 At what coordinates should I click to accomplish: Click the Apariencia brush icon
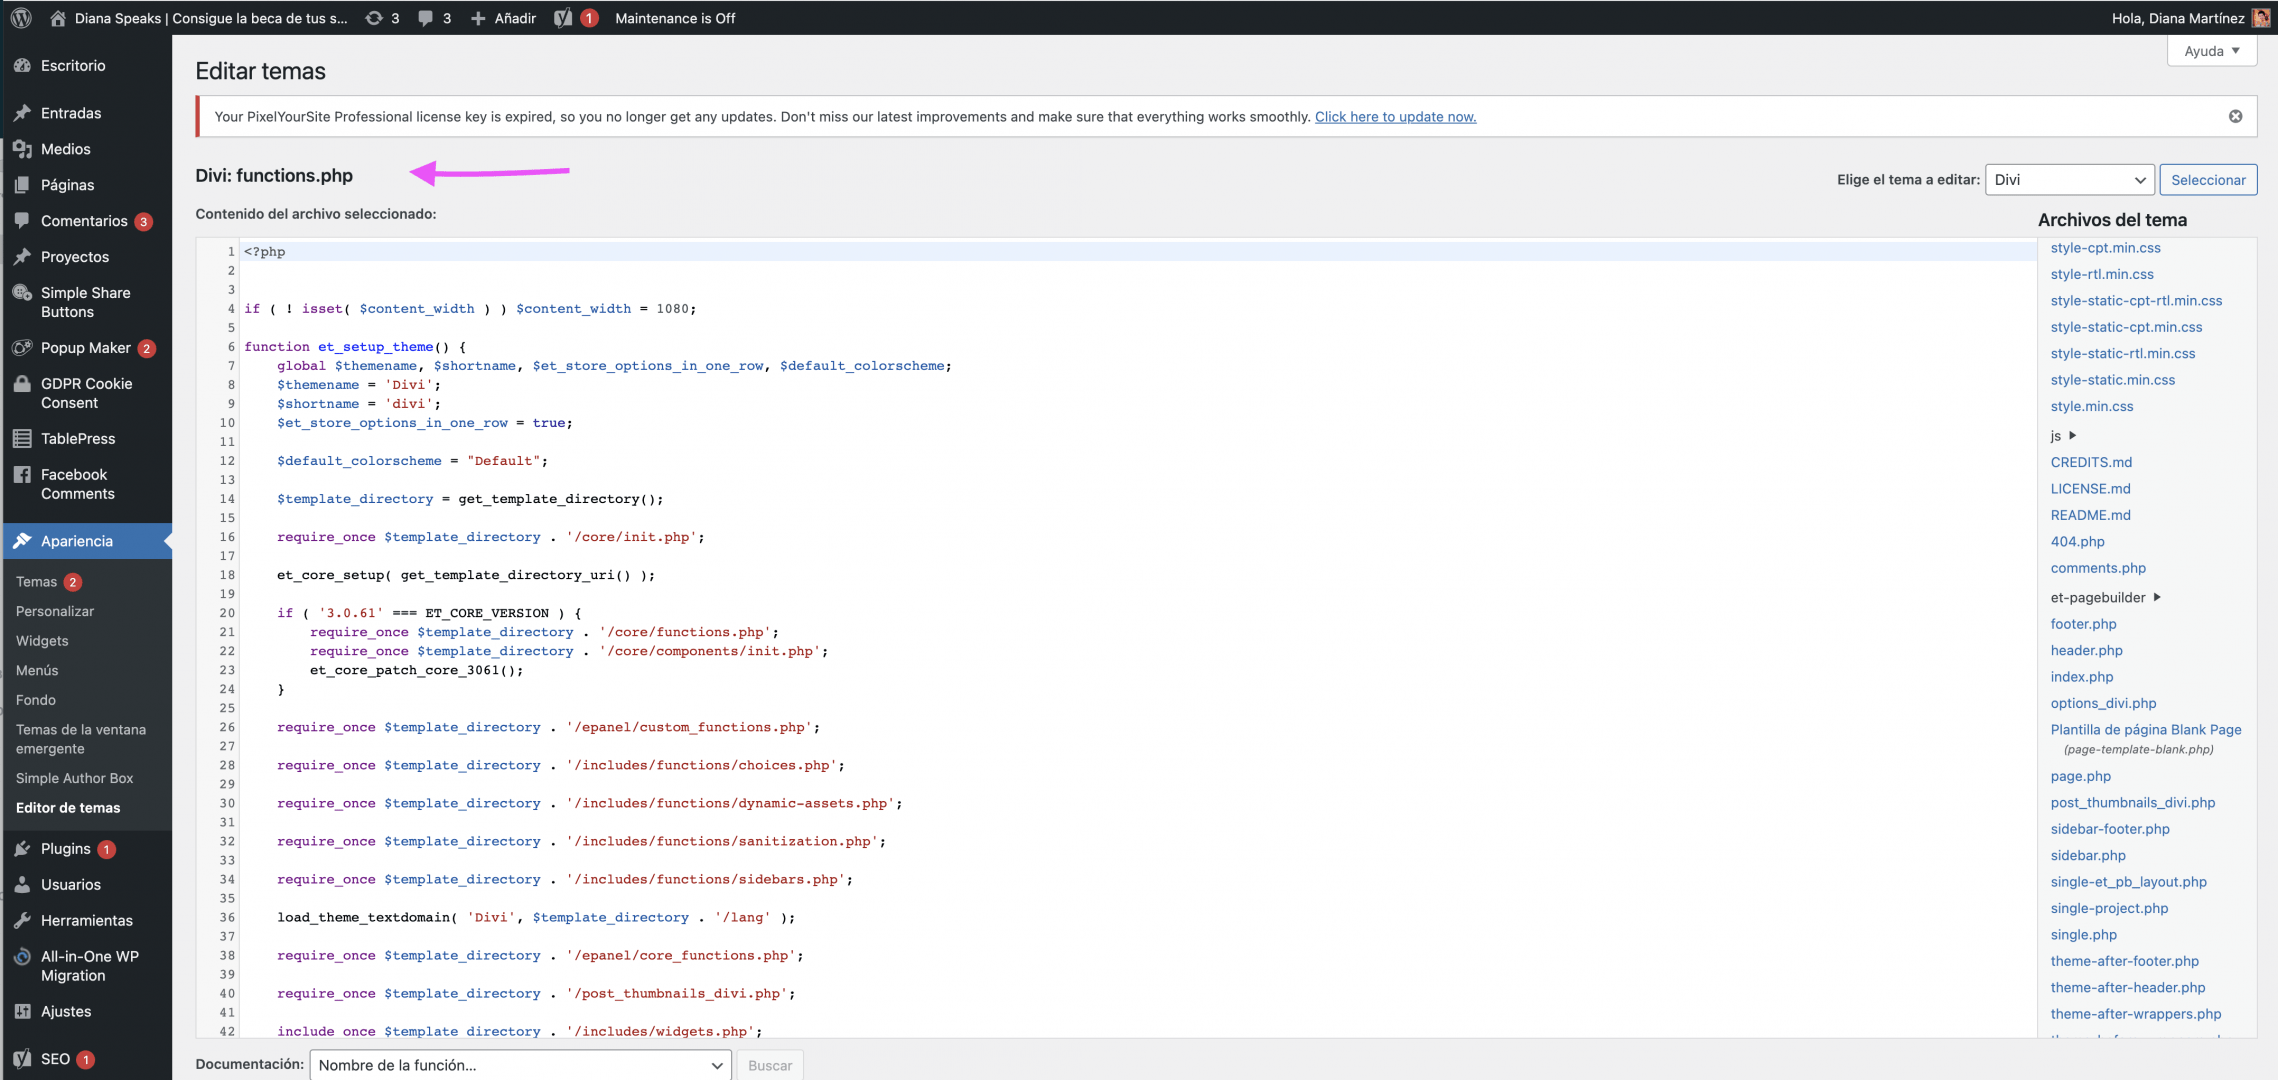(x=22, y=541)
